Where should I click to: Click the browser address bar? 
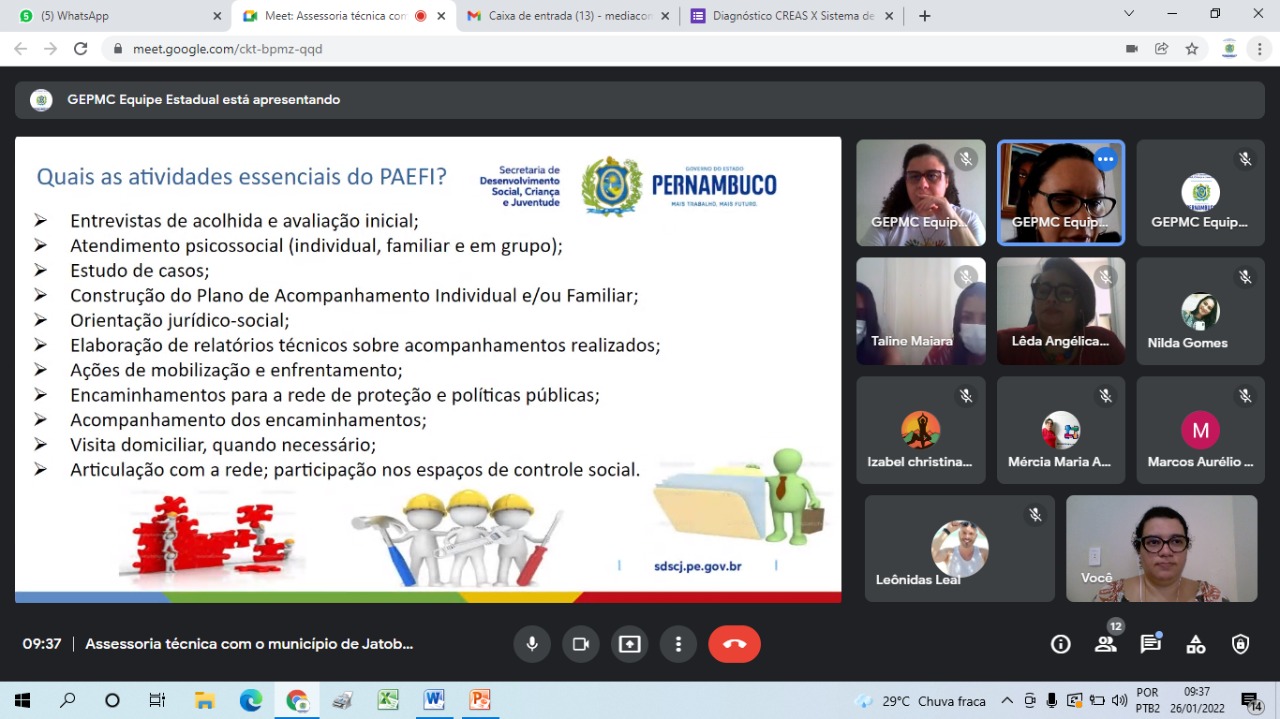pos(600,49)
